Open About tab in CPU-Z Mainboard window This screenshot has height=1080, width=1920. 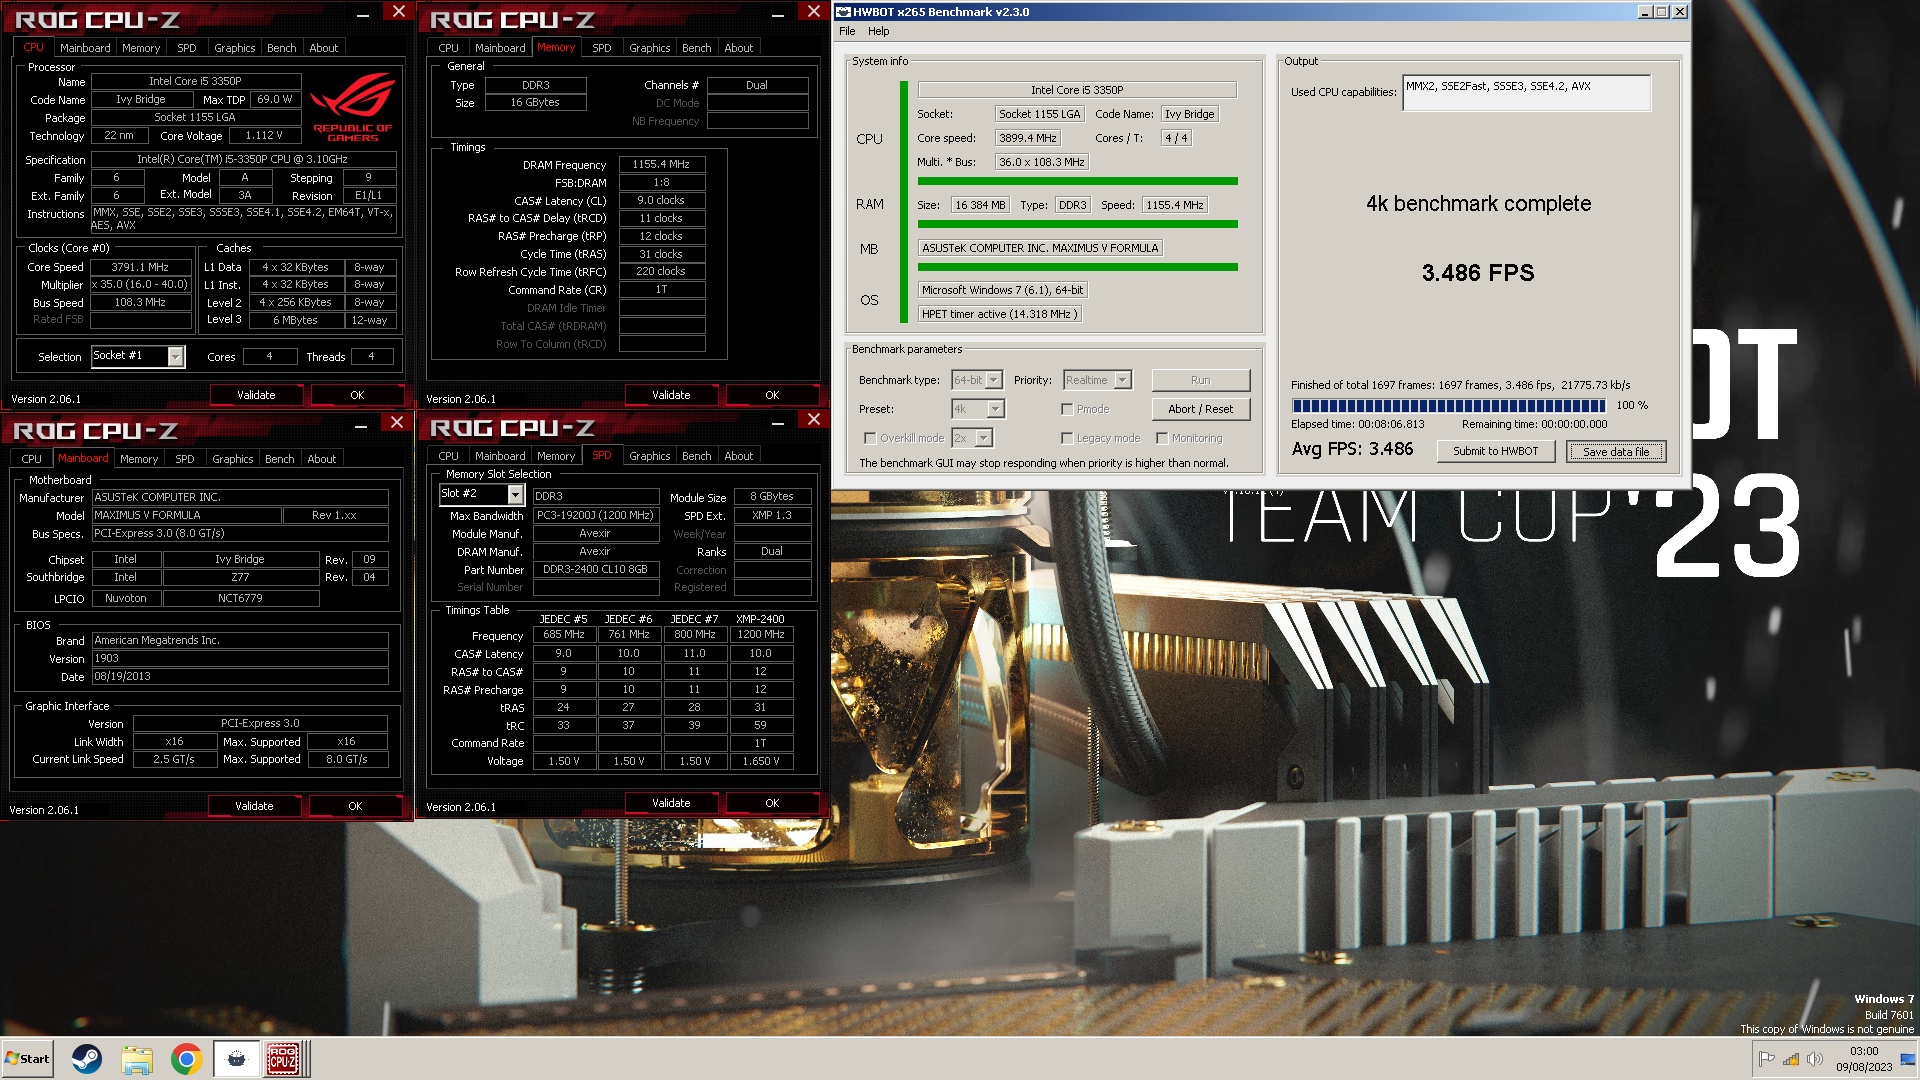pyautogui.click(x=321, y=459)
